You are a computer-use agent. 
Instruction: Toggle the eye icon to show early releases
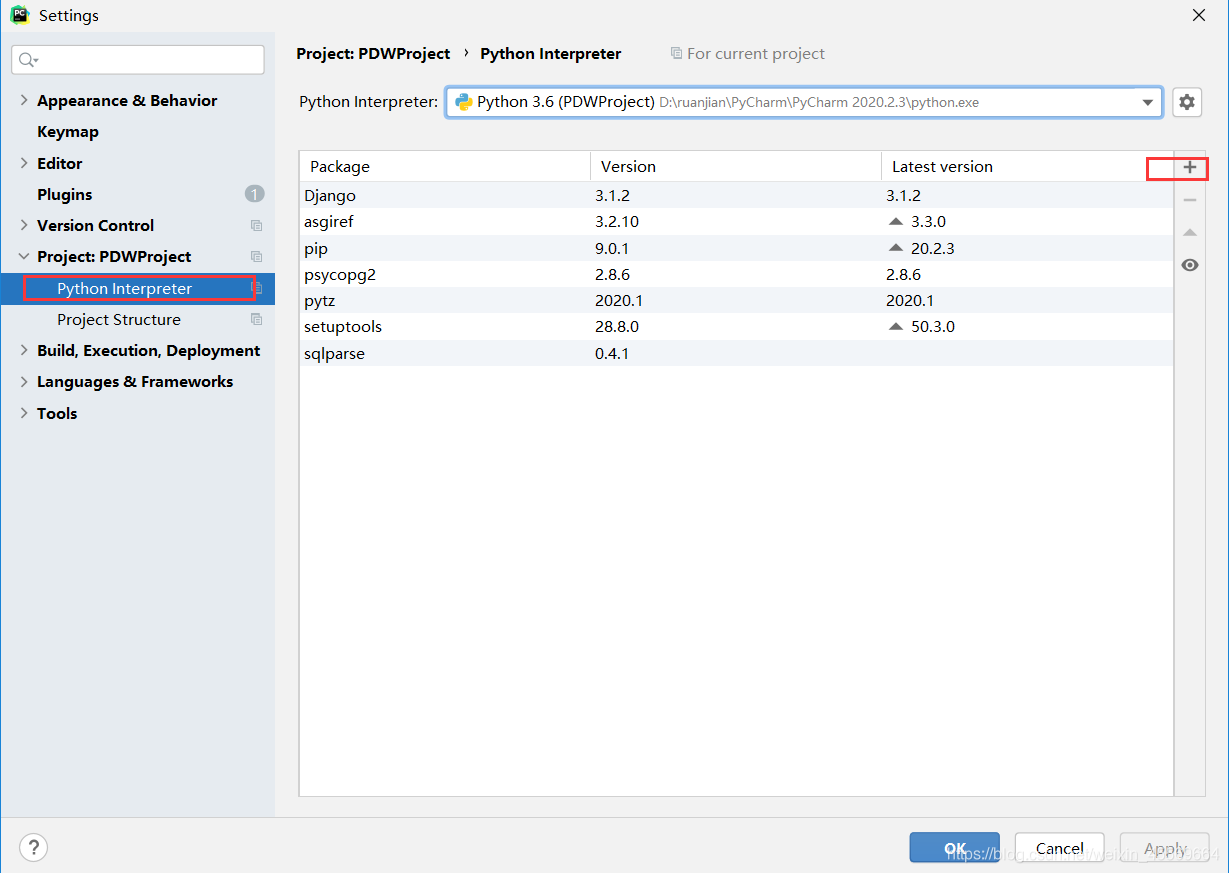tap(1189, 265)
